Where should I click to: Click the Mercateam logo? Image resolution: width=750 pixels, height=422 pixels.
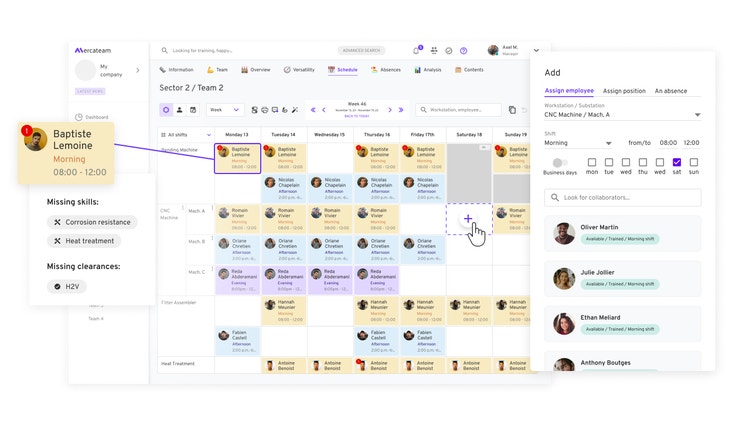point(93,50)
